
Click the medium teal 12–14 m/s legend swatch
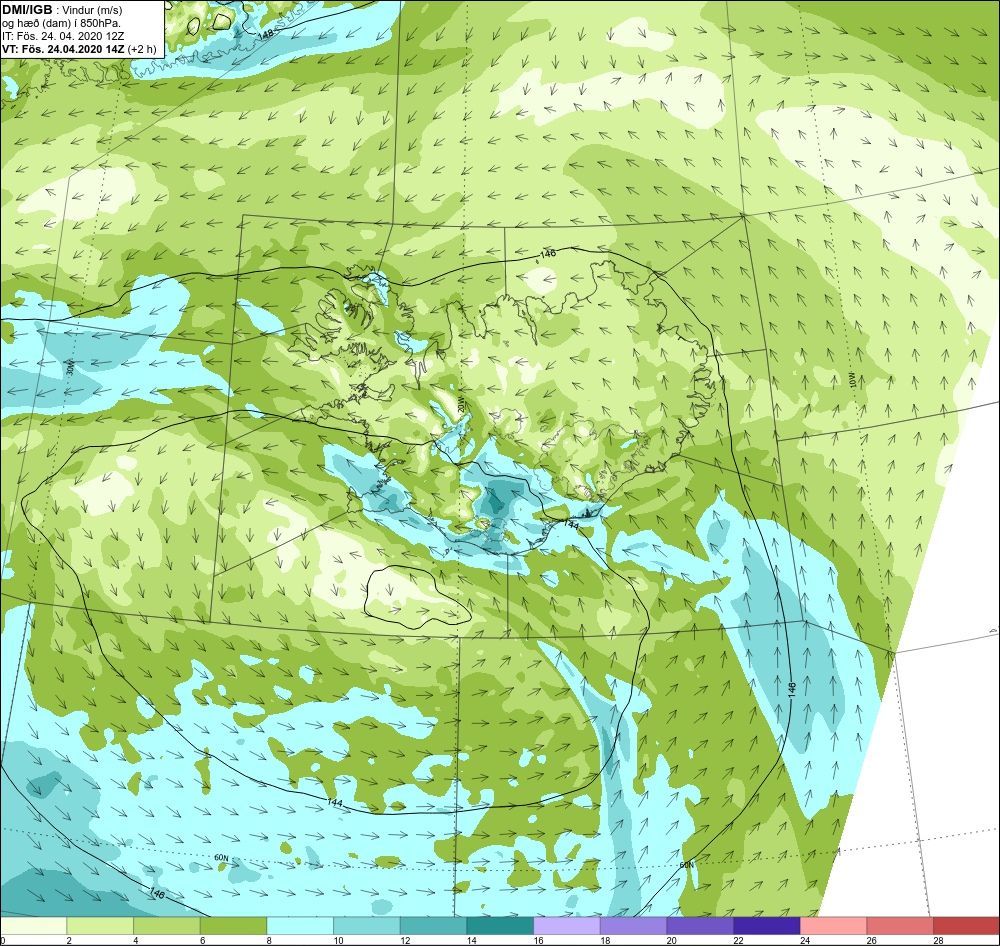click(x=433, y=925)
